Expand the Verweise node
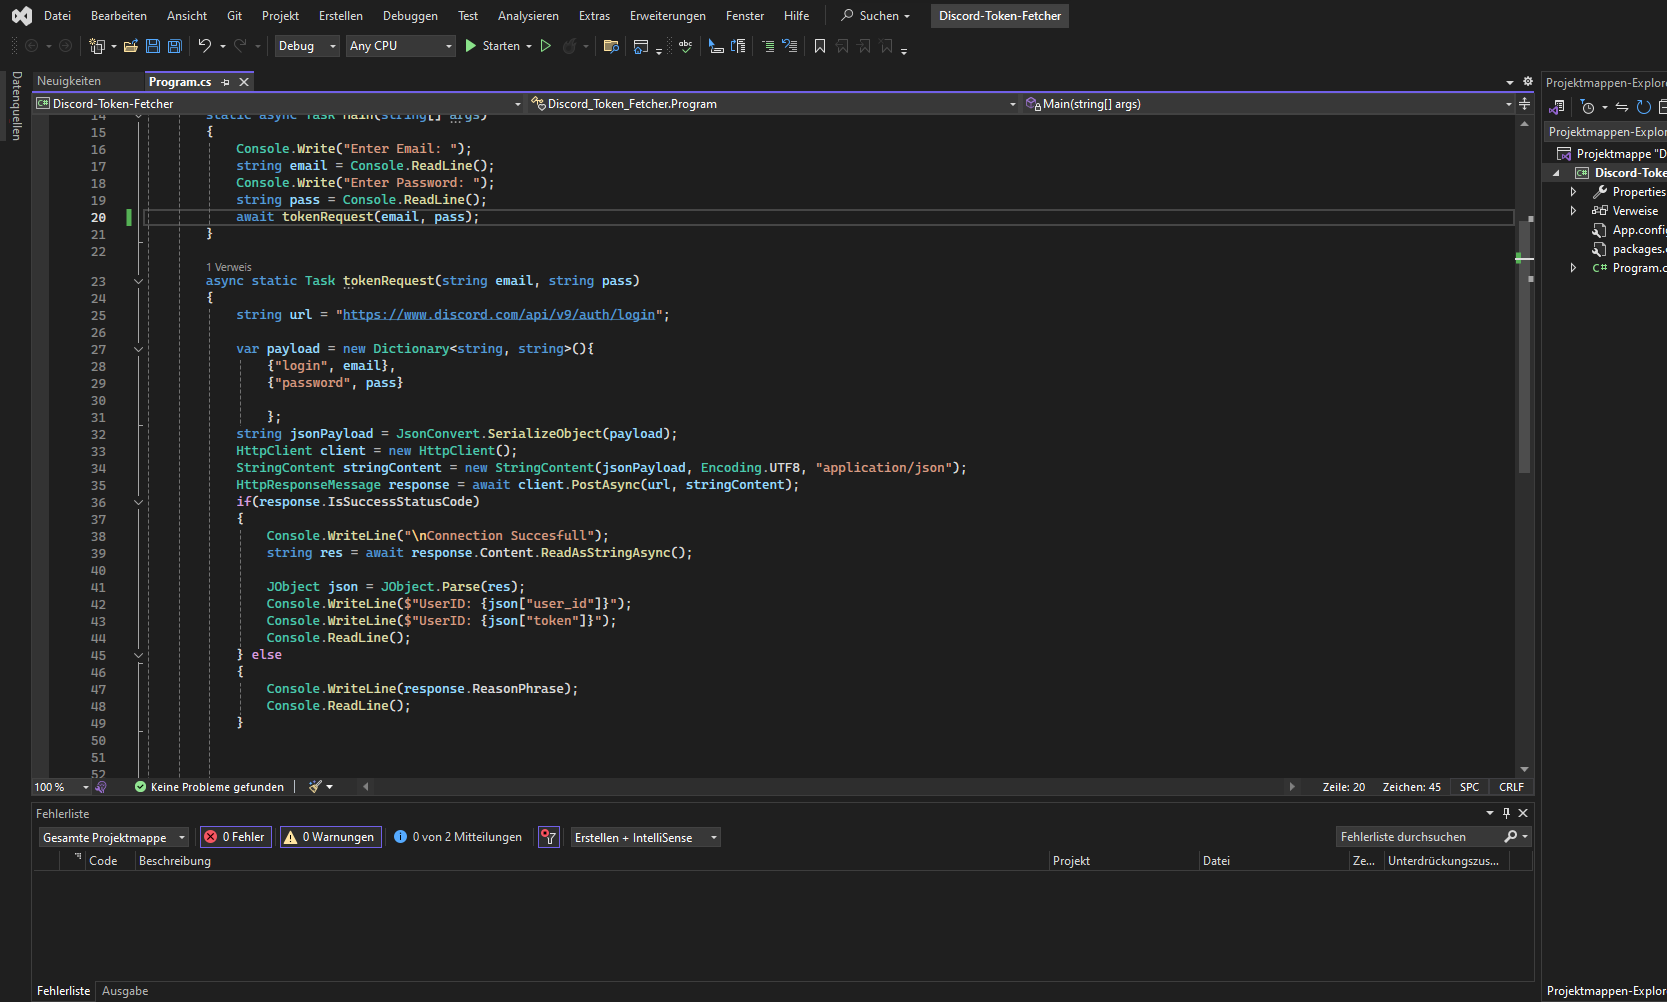The width and height of the screenshot is (1667, 1002). [x=1573, y=211]
